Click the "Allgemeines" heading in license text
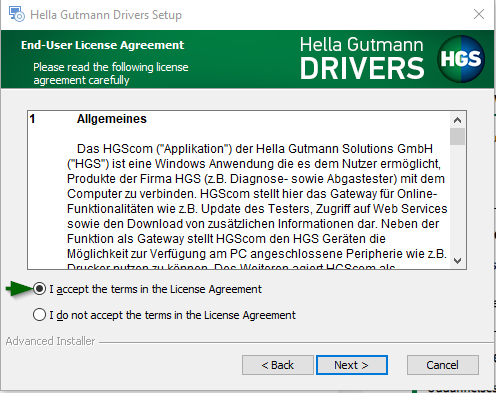 point(112,119)
